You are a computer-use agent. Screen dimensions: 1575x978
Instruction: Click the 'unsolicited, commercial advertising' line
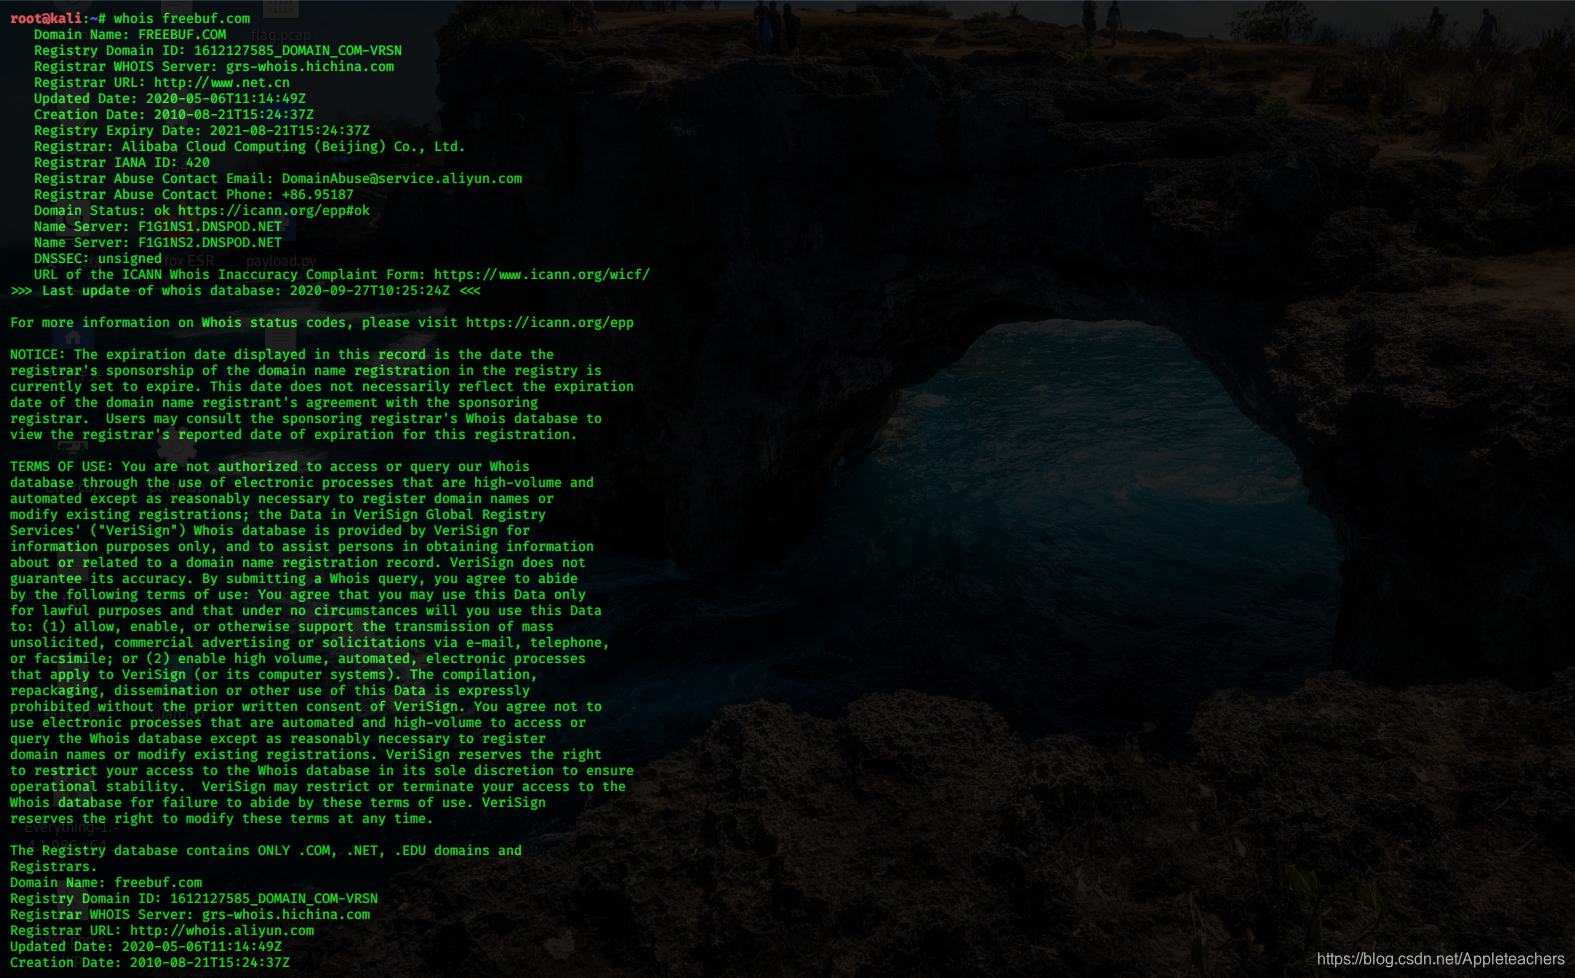coord(310,642)
